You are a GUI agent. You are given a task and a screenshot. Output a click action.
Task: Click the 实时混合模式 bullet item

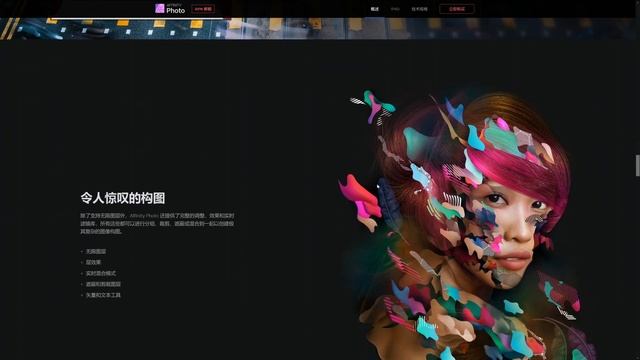click(x=101, y=273)
